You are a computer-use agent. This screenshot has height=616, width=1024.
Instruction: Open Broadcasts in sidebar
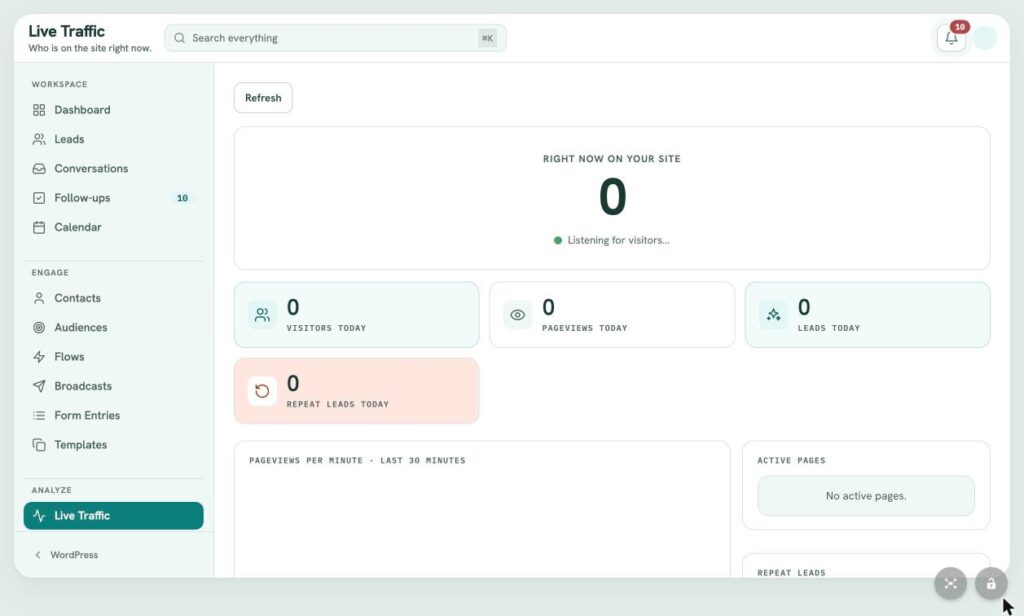[x=113, y=386]
